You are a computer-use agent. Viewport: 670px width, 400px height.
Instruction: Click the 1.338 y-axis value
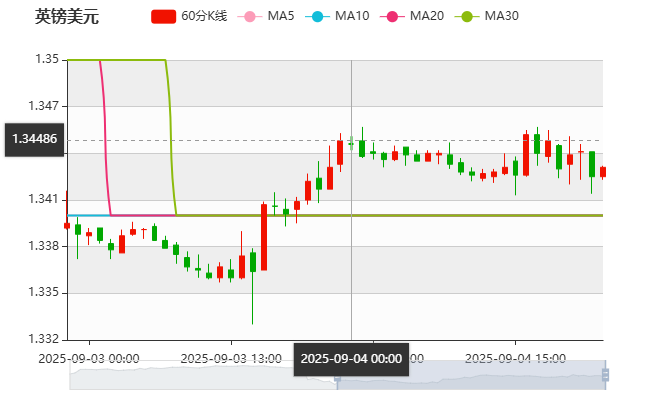click(x=44, y=246)
